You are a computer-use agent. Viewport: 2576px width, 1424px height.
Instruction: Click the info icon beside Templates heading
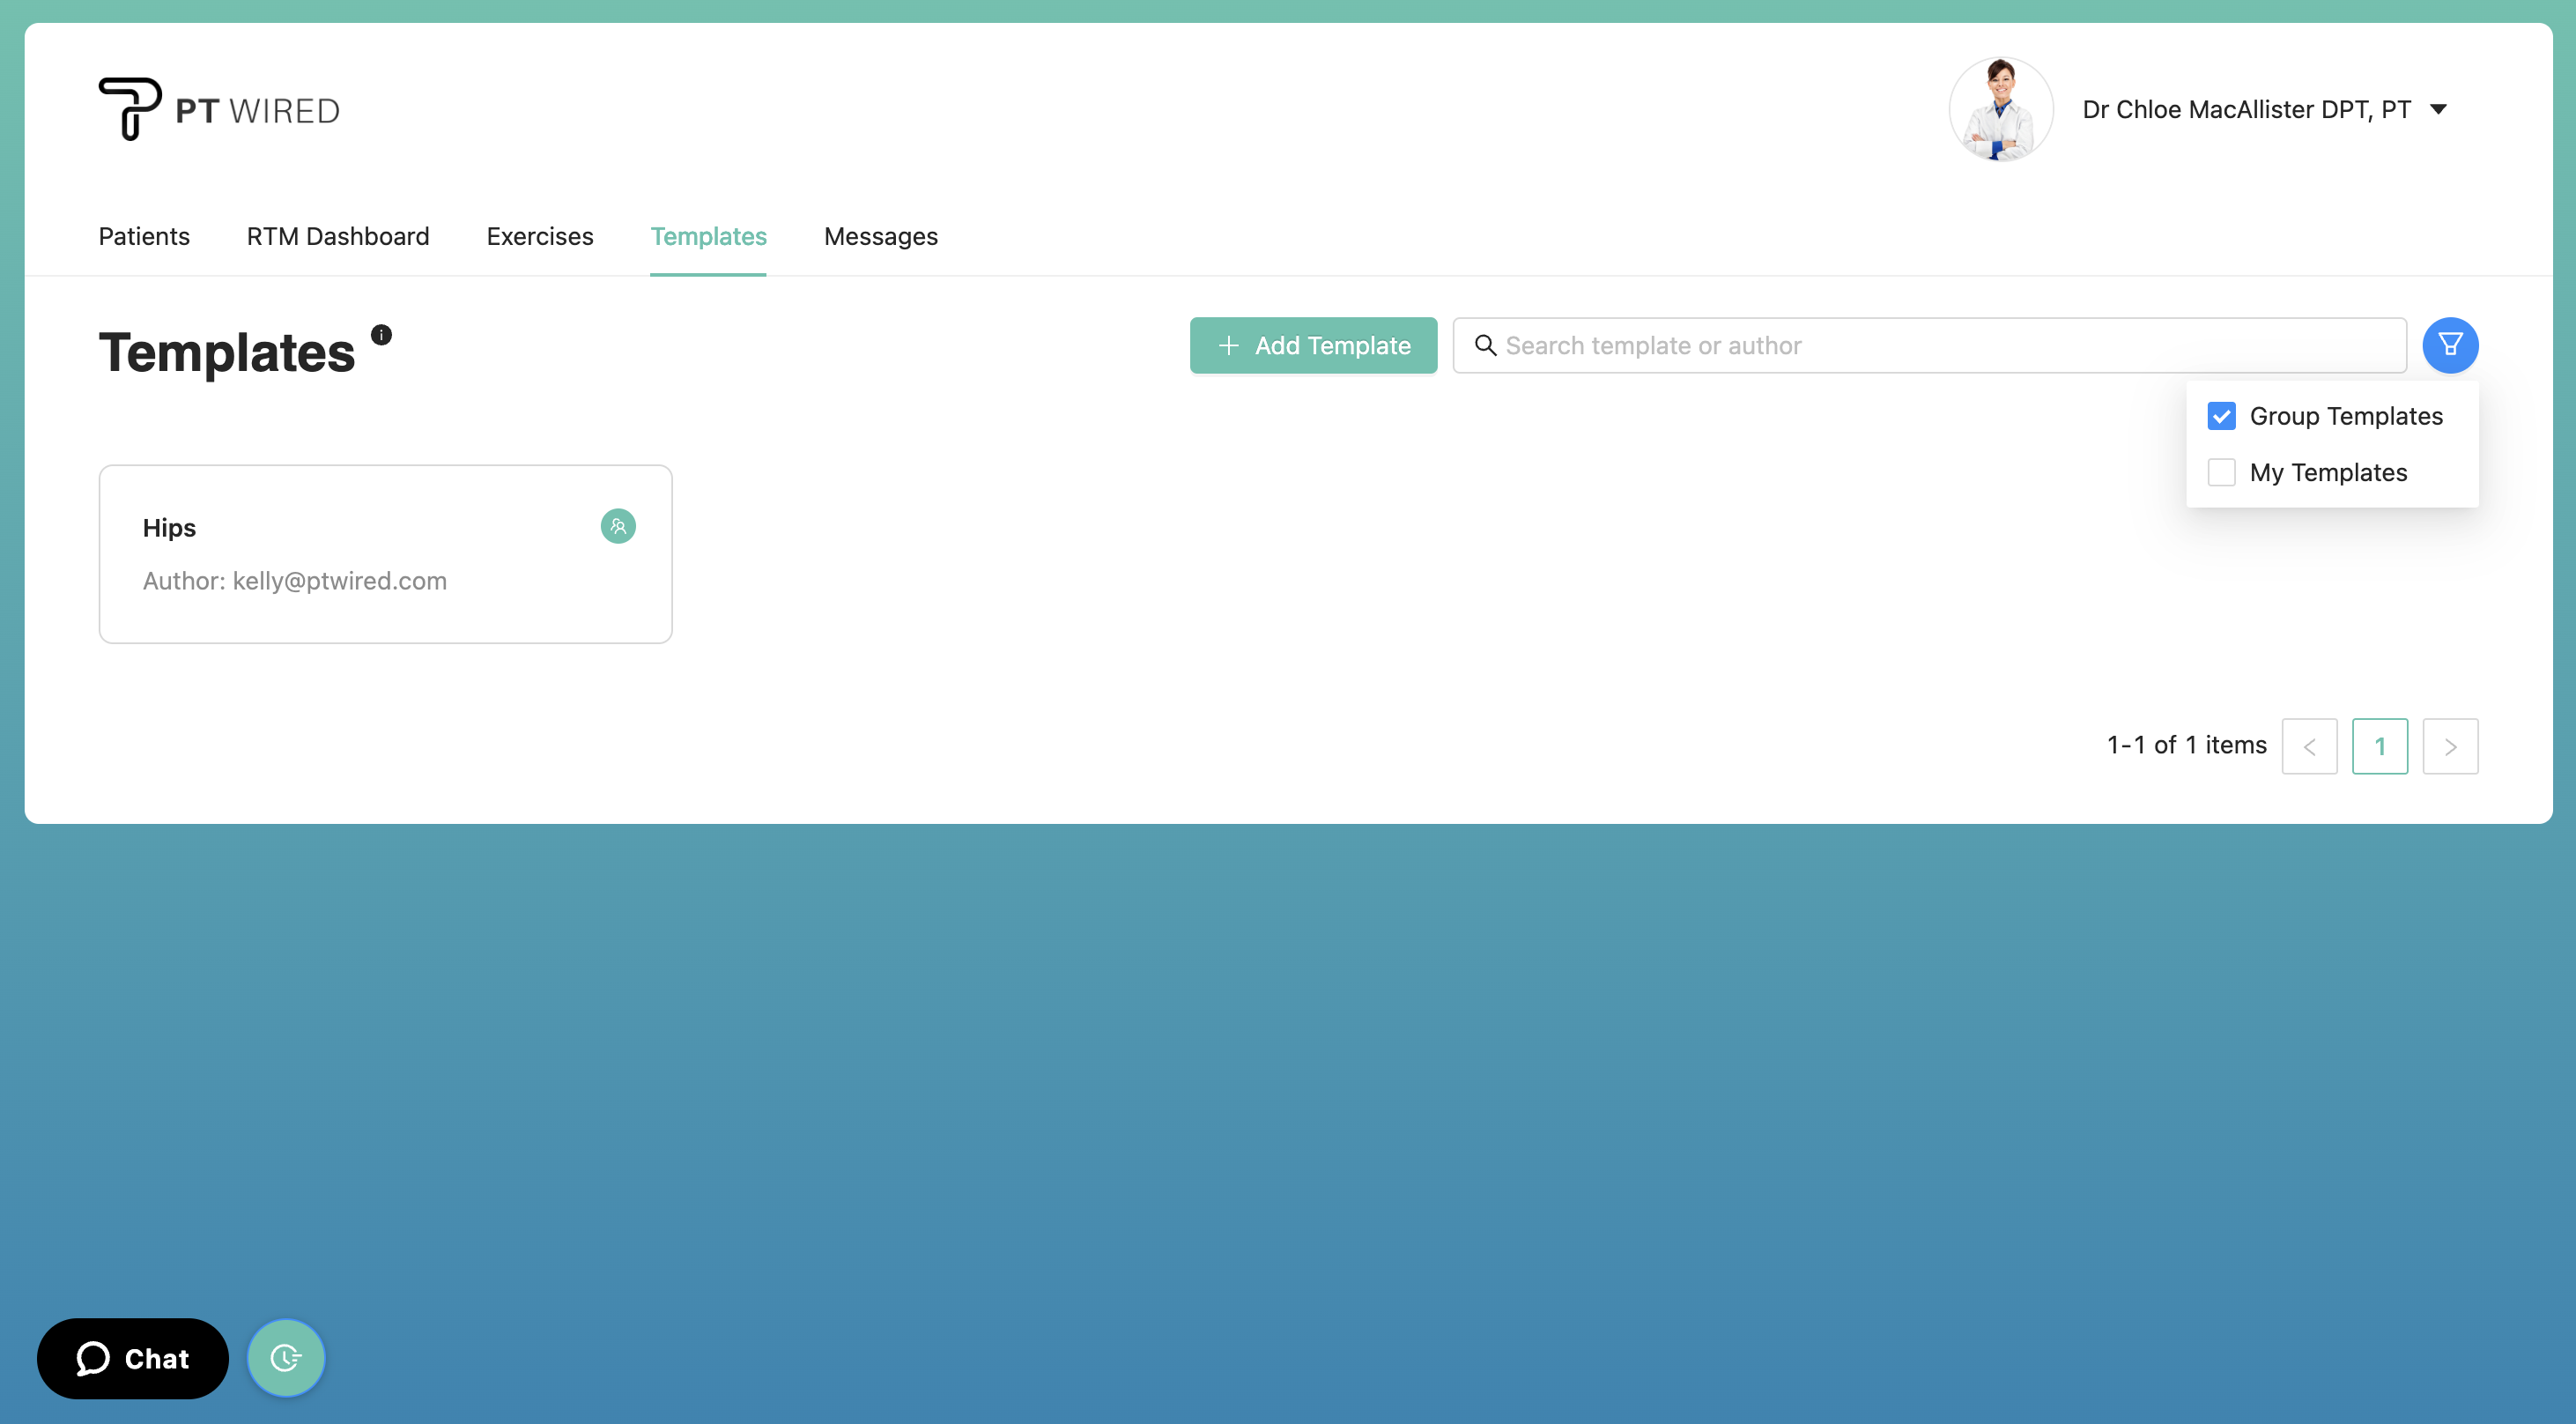click(381, 334)
